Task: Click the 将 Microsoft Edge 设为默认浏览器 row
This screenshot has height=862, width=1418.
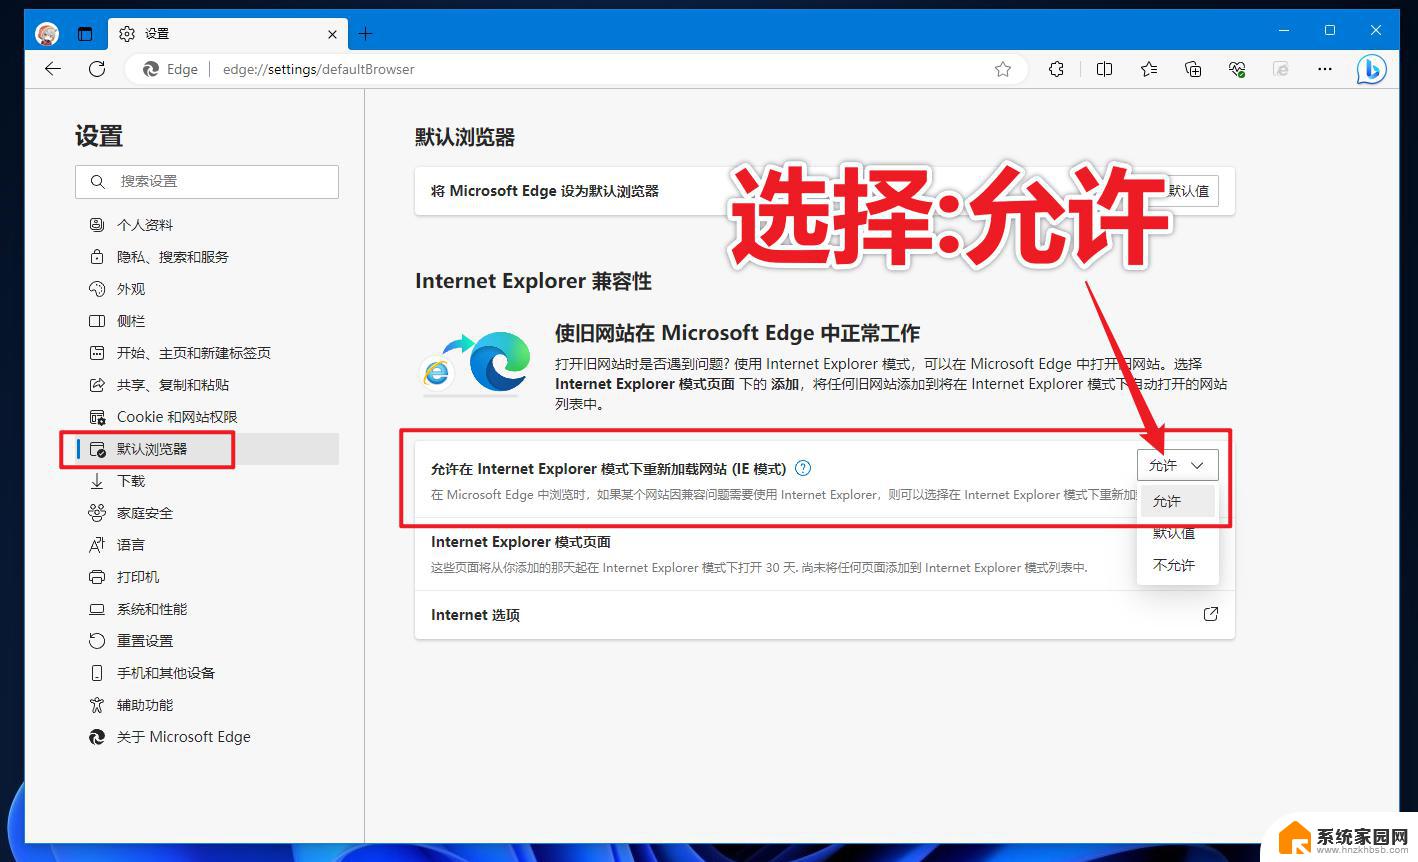Action: [x=825, y=191]
